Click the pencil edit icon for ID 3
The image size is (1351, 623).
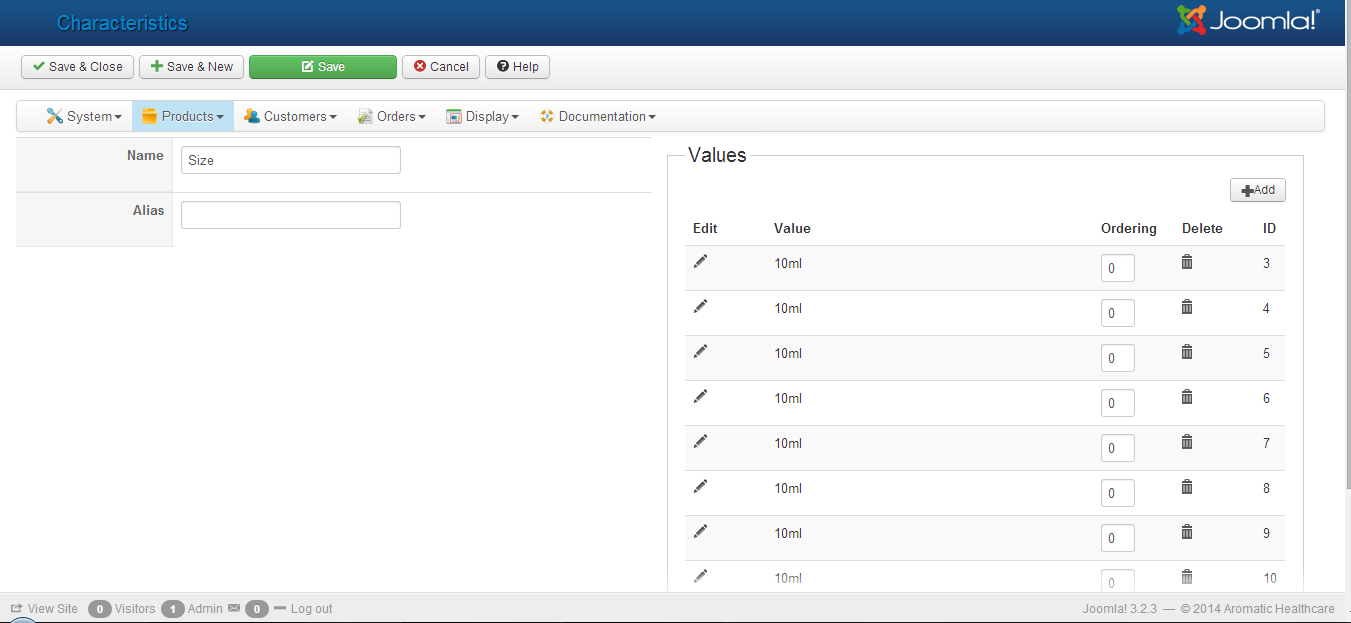coord(700,261)
